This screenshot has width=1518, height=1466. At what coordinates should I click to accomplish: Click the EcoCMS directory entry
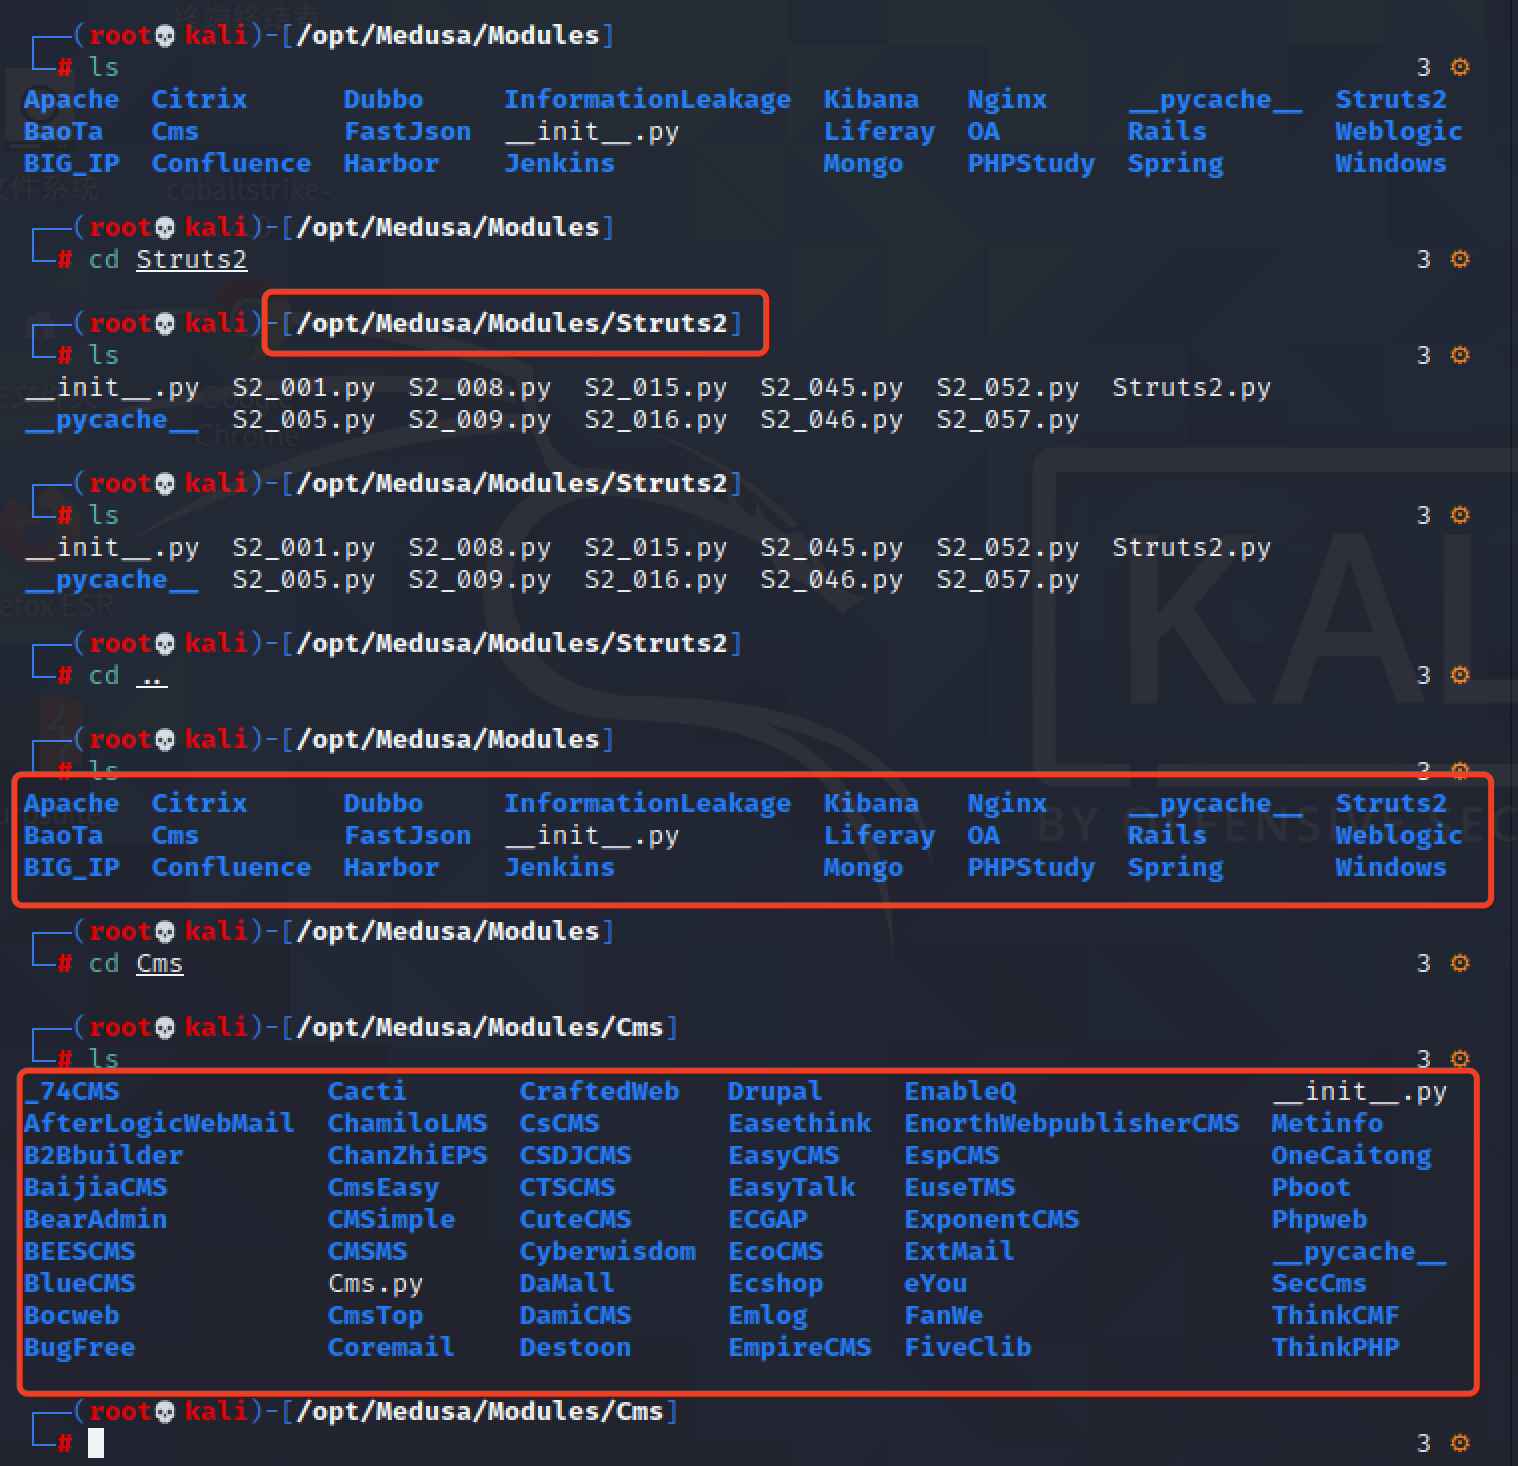[775, 1252]
